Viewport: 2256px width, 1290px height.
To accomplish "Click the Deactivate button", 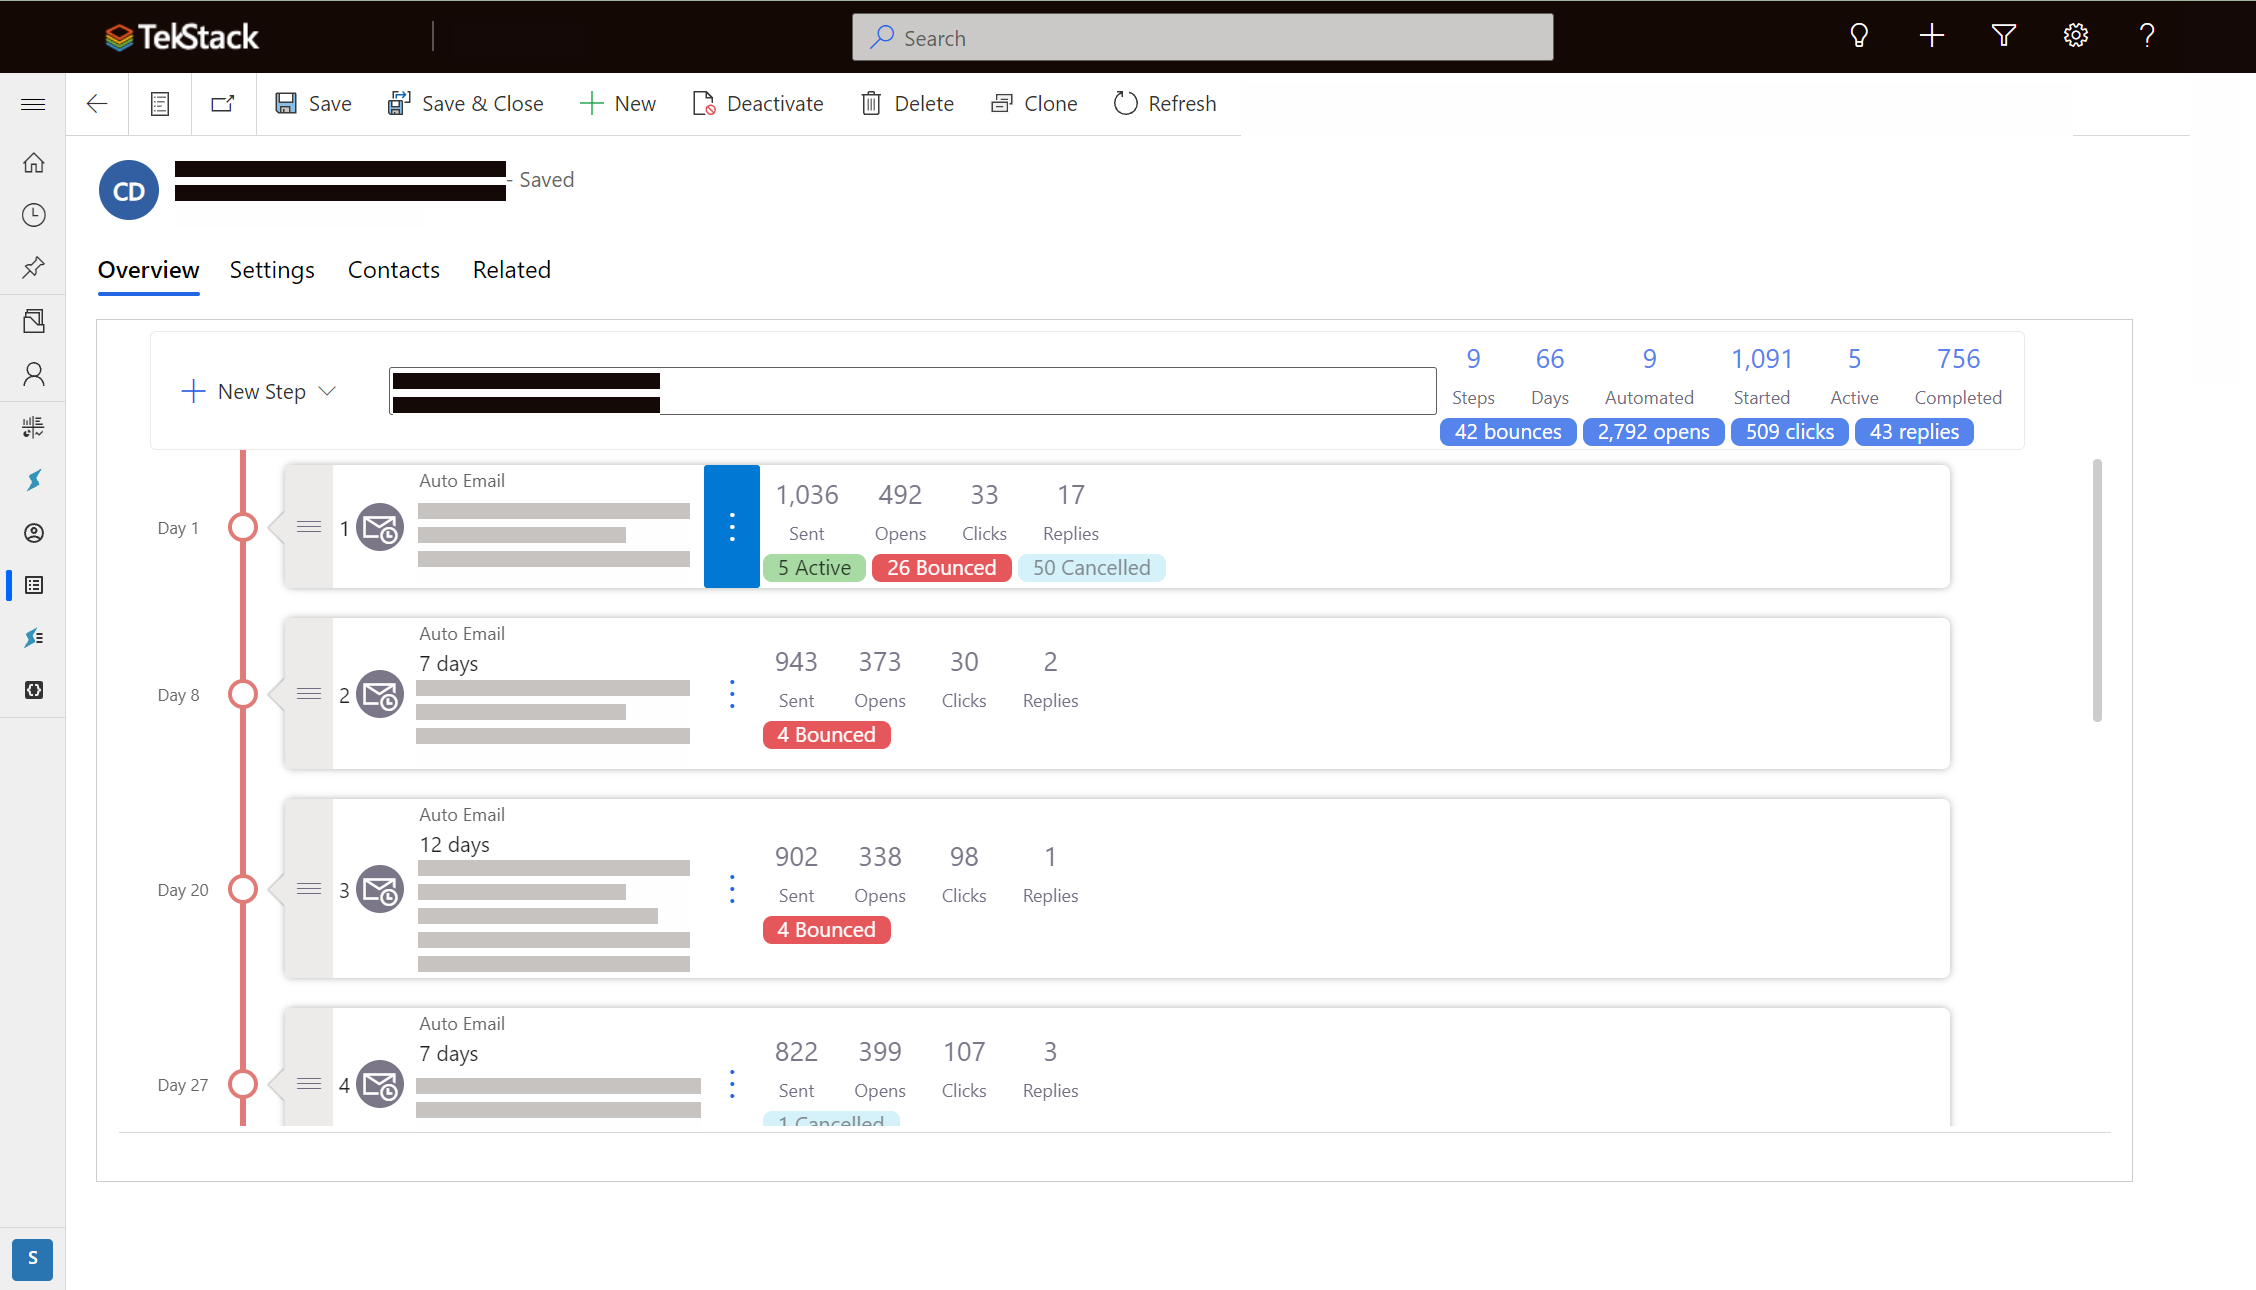I will [x=758, y=104].
